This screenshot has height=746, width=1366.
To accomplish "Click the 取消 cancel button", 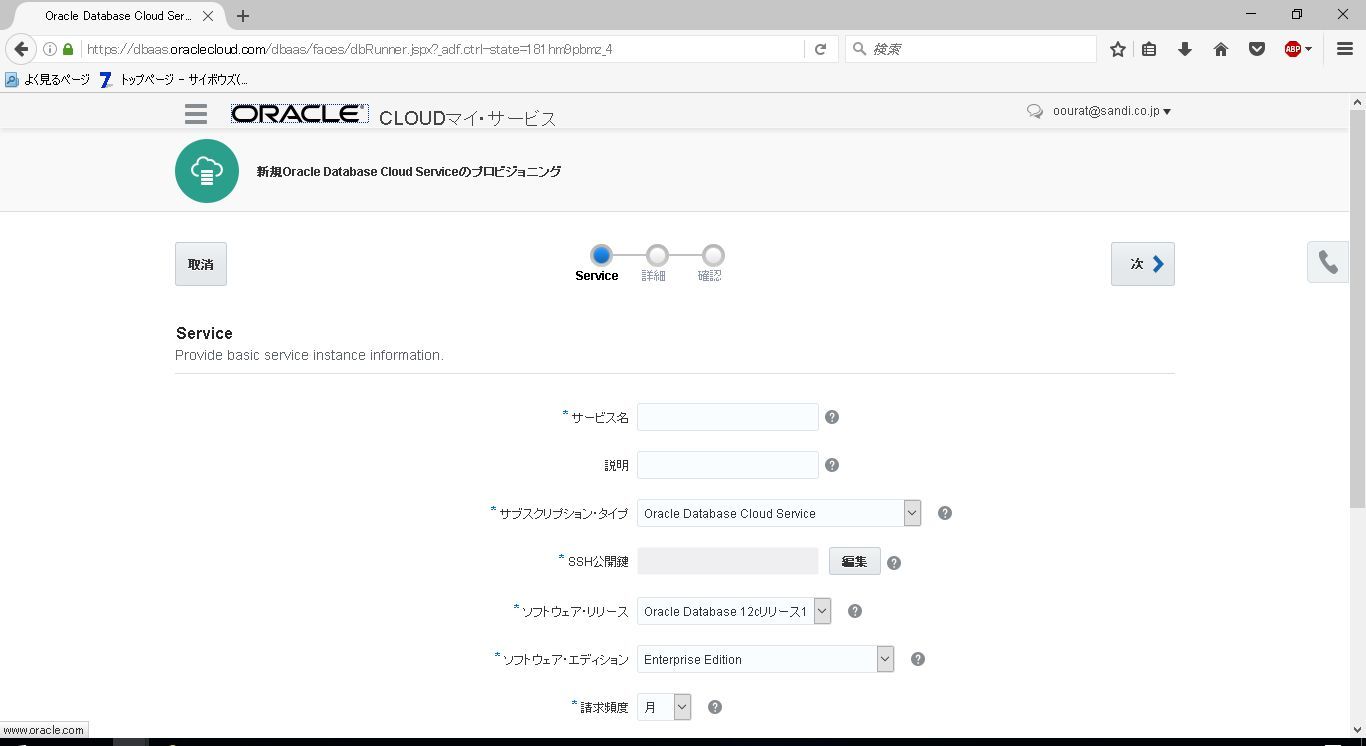I will point(201,264).
